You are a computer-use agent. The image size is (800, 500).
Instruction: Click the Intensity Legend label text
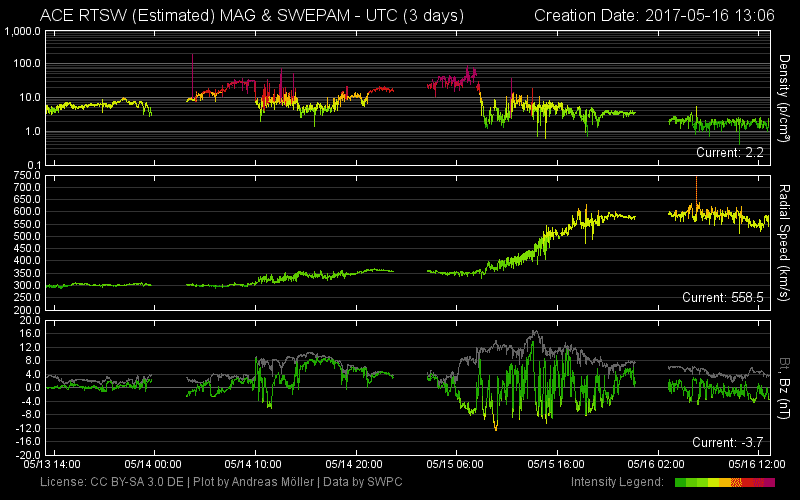pos(619,483)
